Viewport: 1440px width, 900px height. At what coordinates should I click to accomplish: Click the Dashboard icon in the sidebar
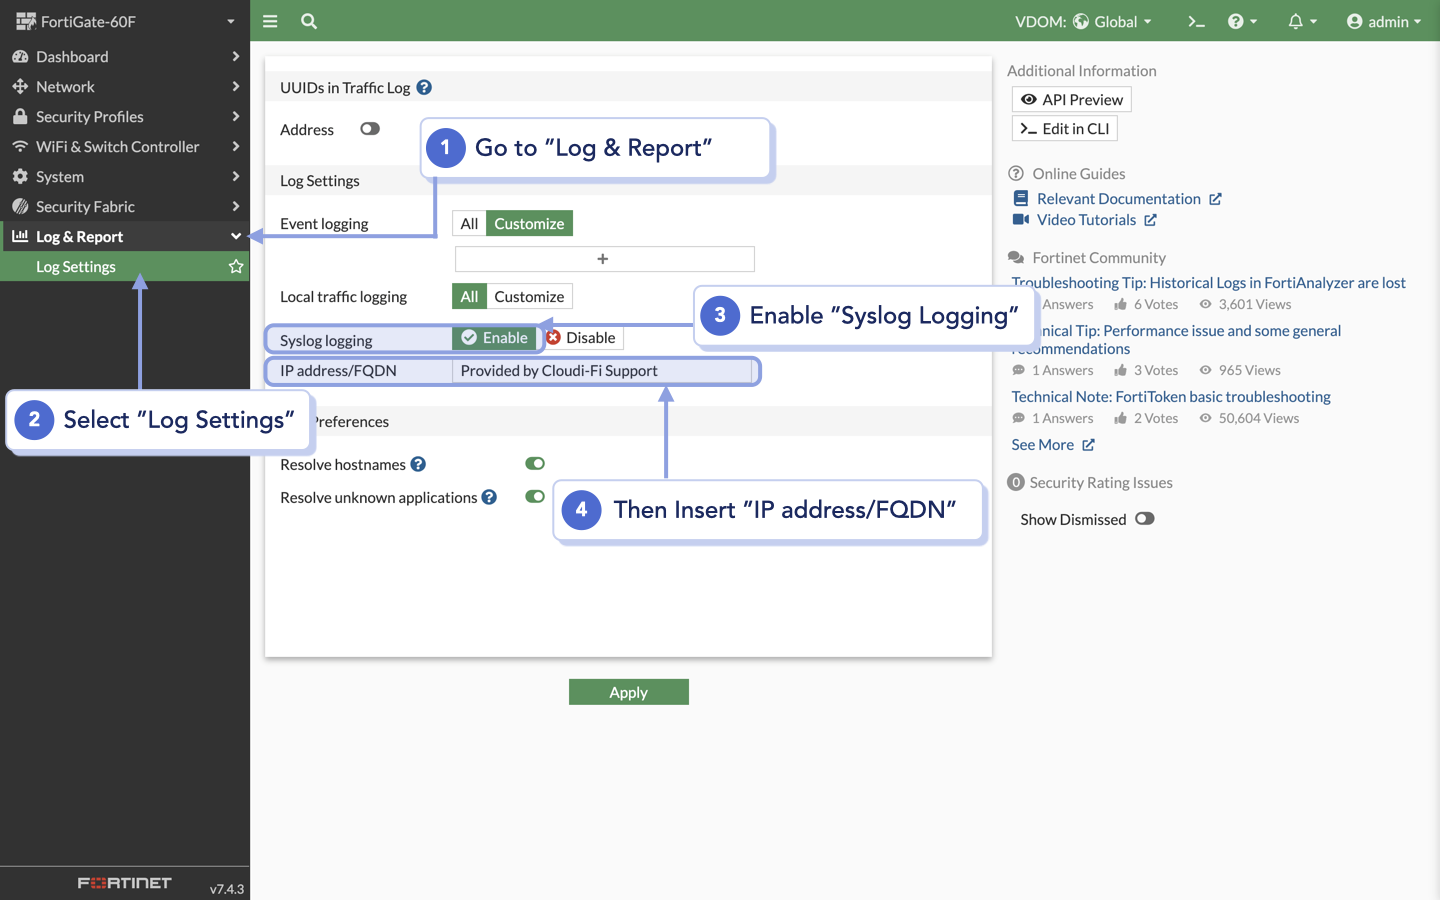[22, 56]
